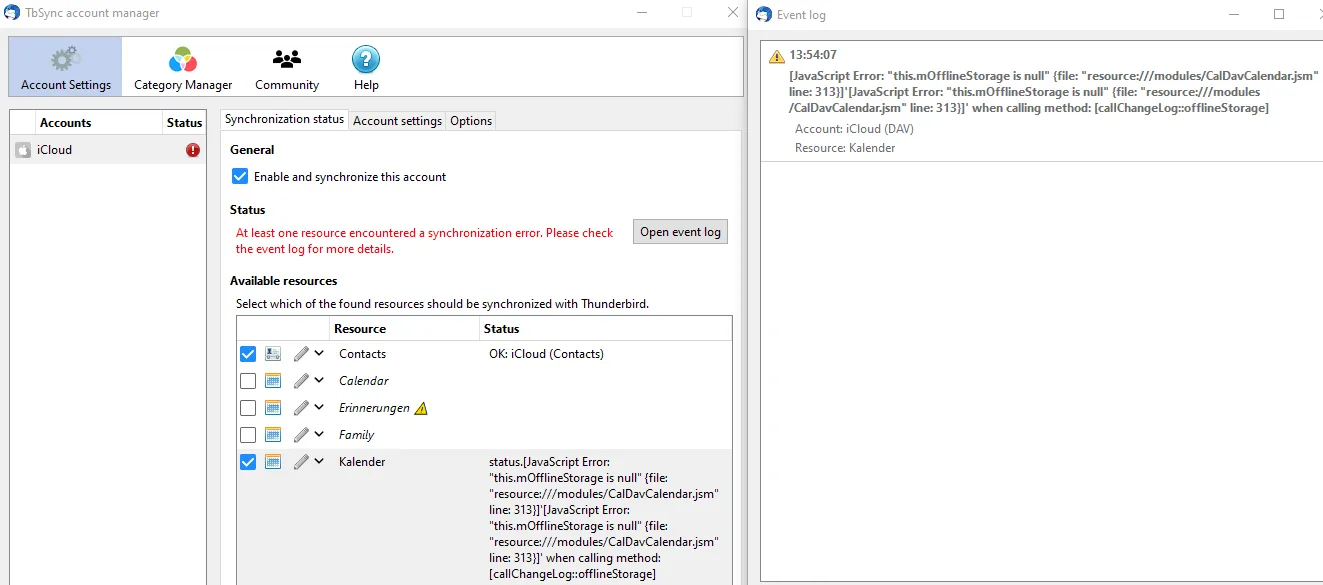This screenshot has width=1323, height=585.
Task: Click the Open event log button
Action: coord(680,232)
